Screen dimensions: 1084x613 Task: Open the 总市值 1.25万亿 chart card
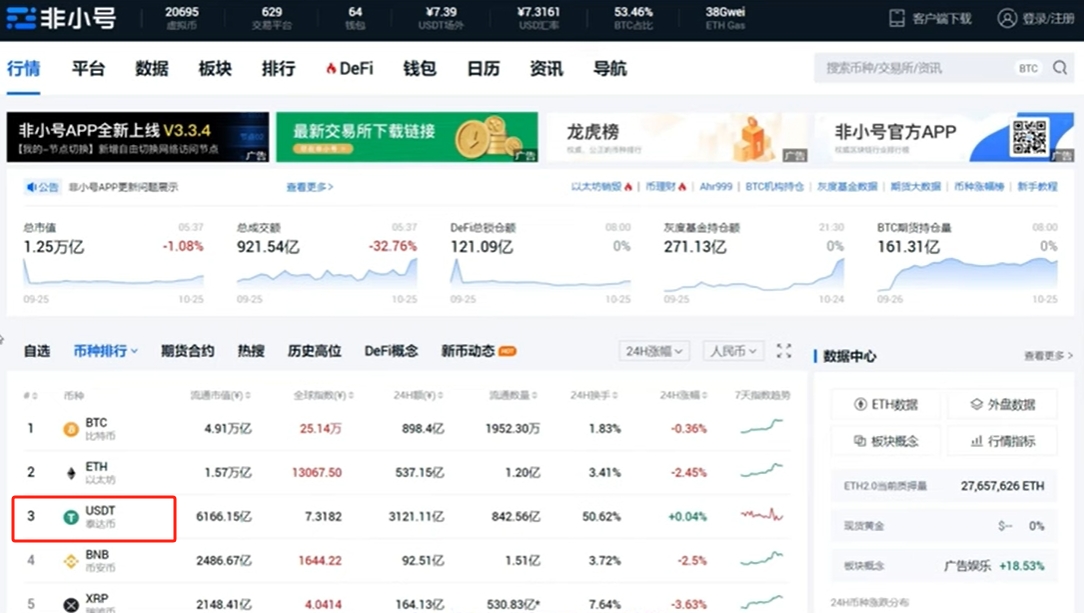coord(113,263)
